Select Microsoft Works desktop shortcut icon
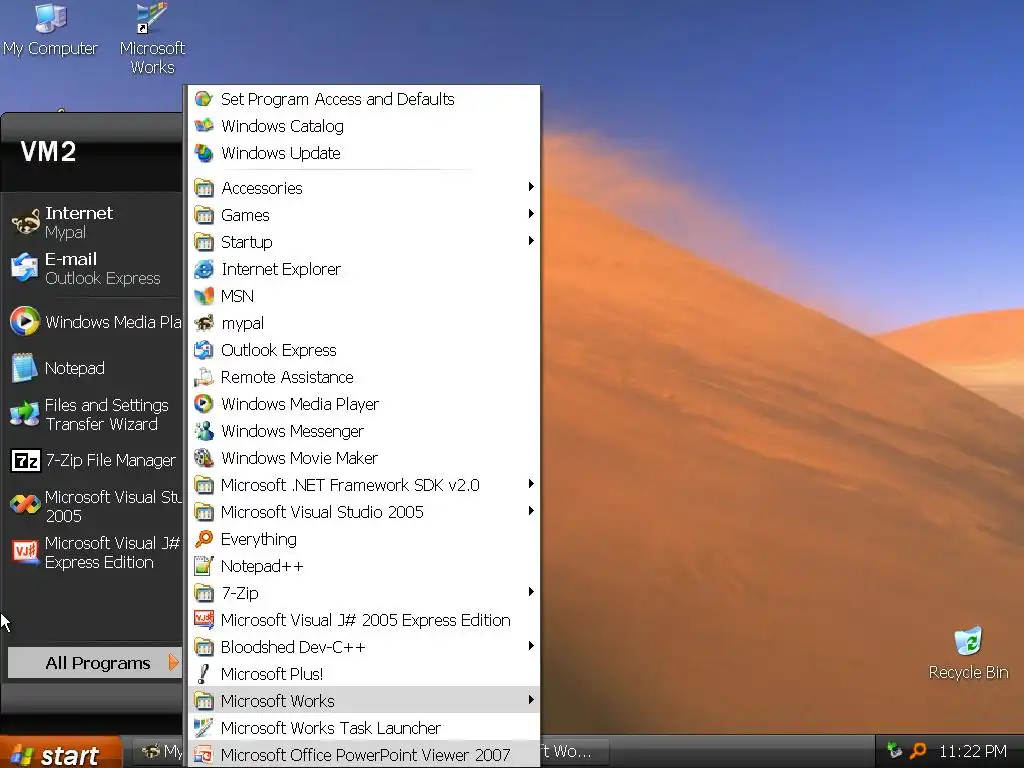 point(152,18)
